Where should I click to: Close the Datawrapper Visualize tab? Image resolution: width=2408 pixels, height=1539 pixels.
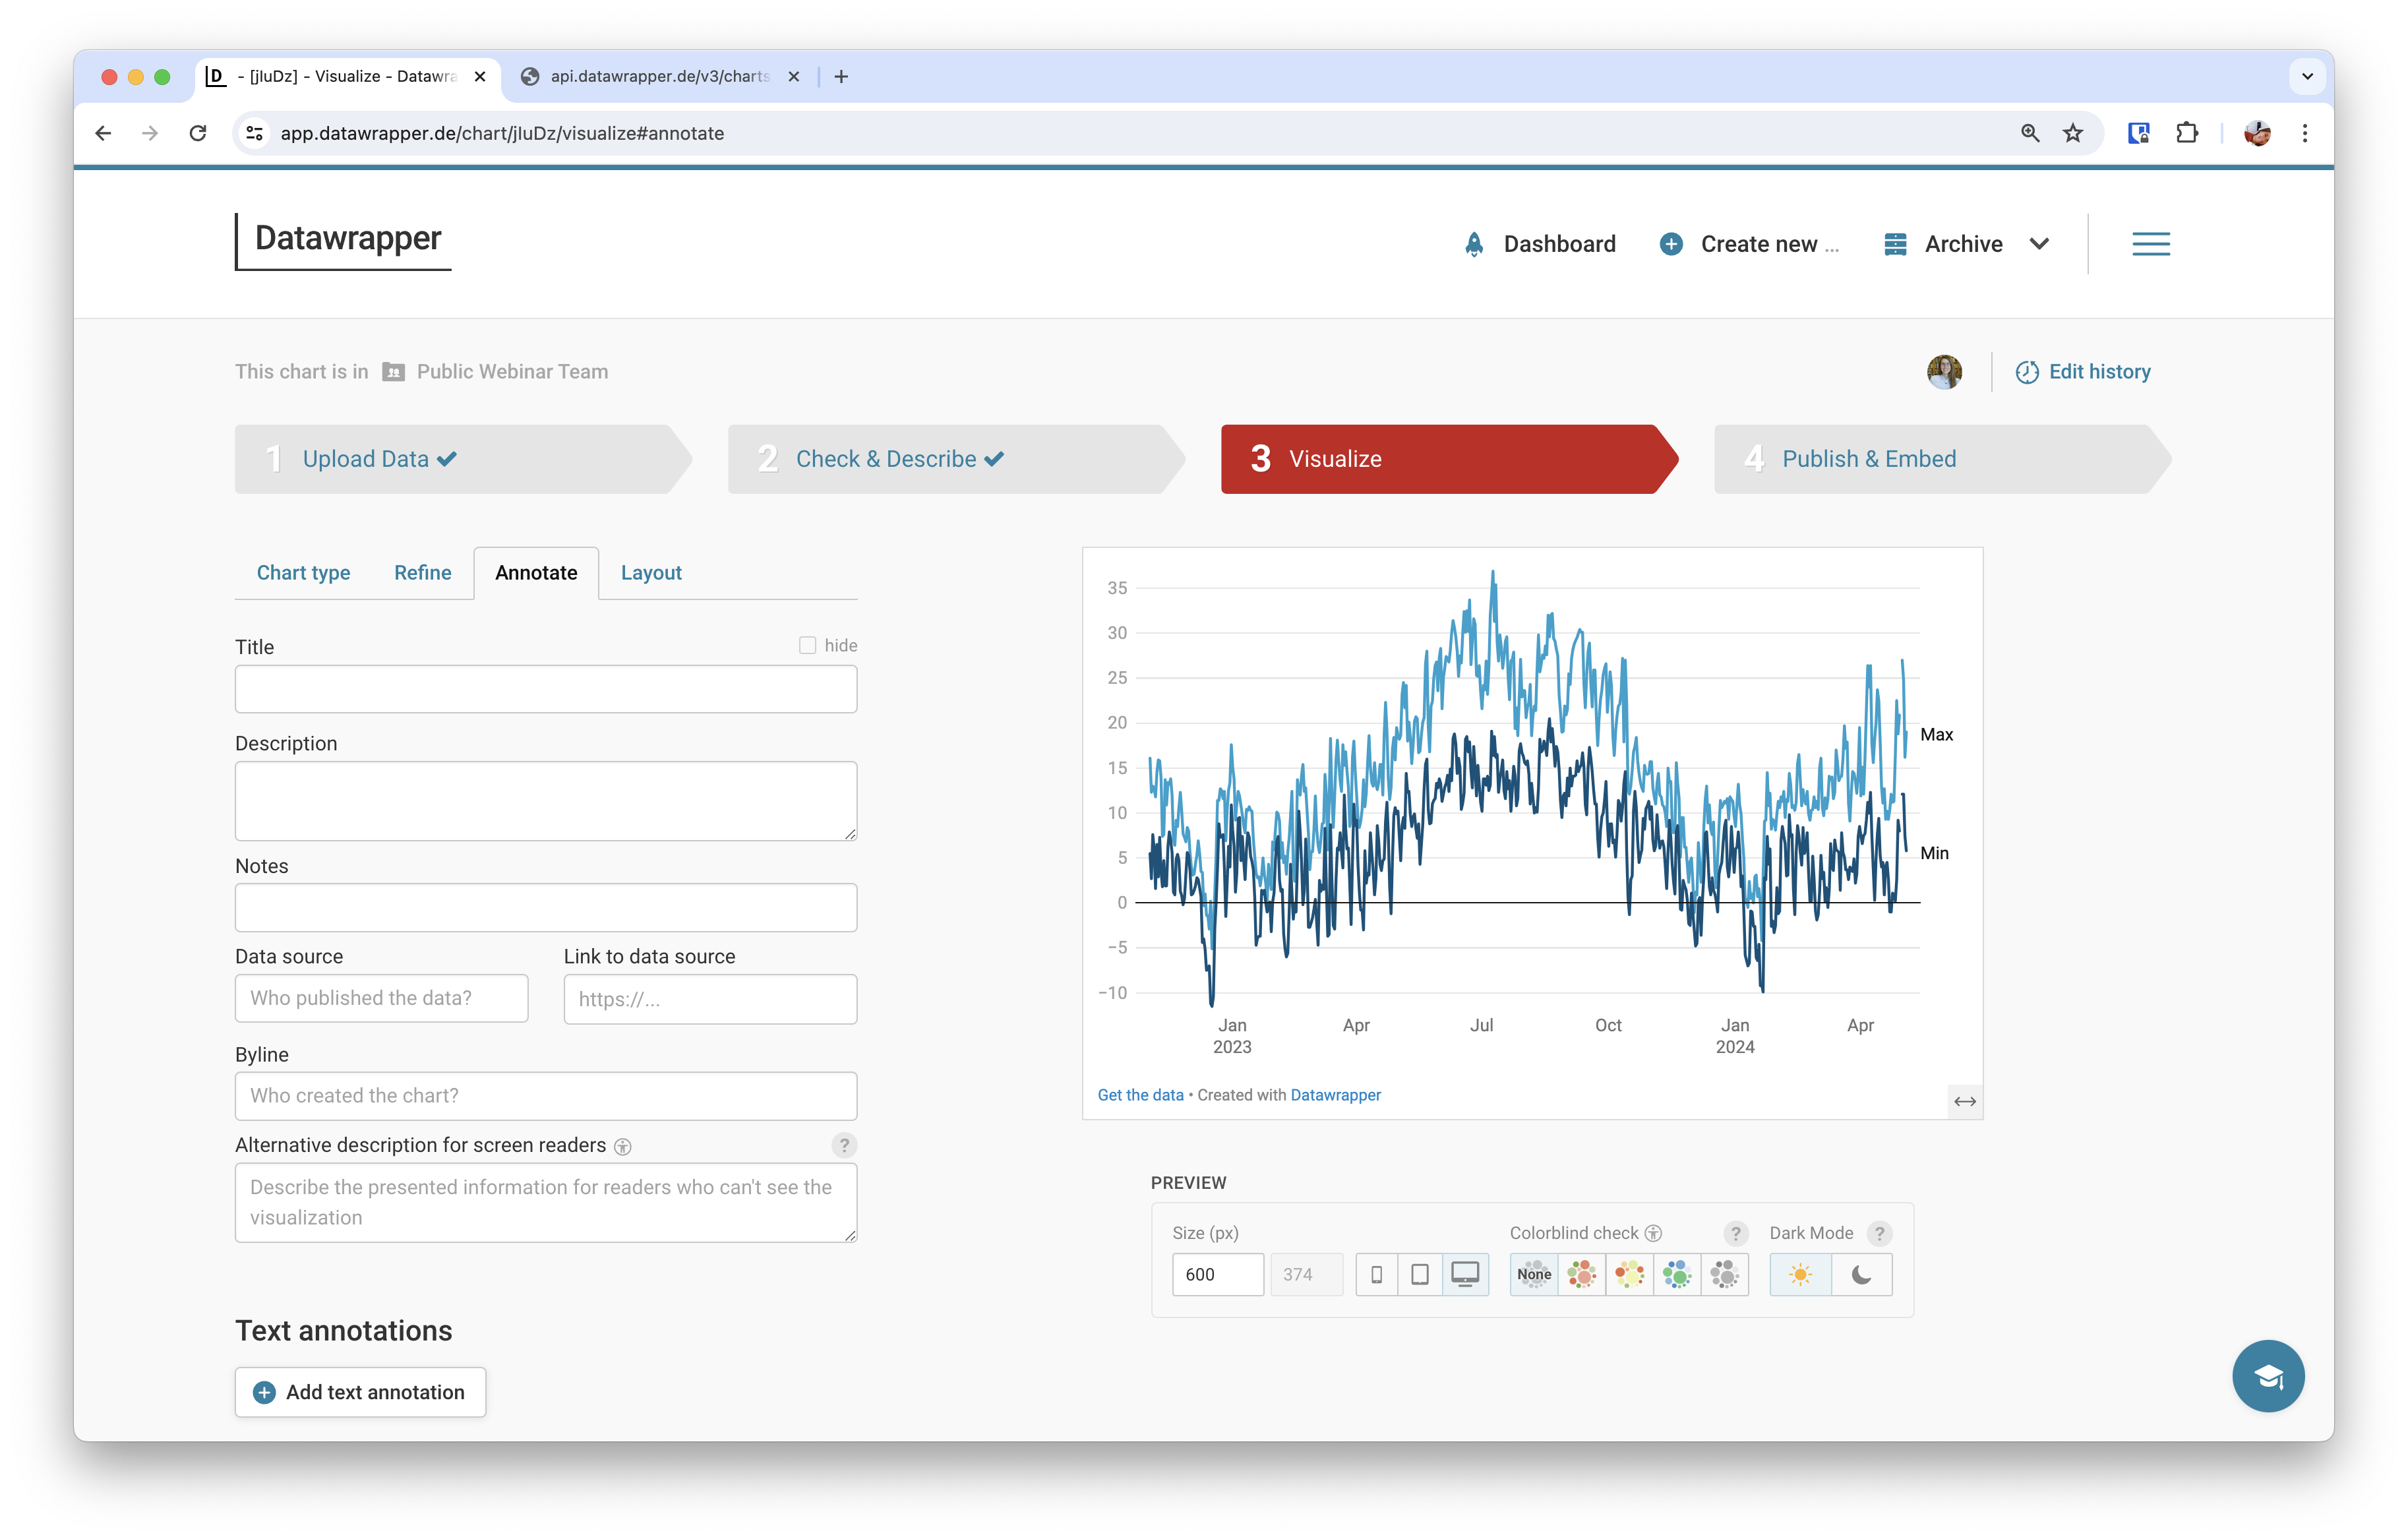pos(480,76)
